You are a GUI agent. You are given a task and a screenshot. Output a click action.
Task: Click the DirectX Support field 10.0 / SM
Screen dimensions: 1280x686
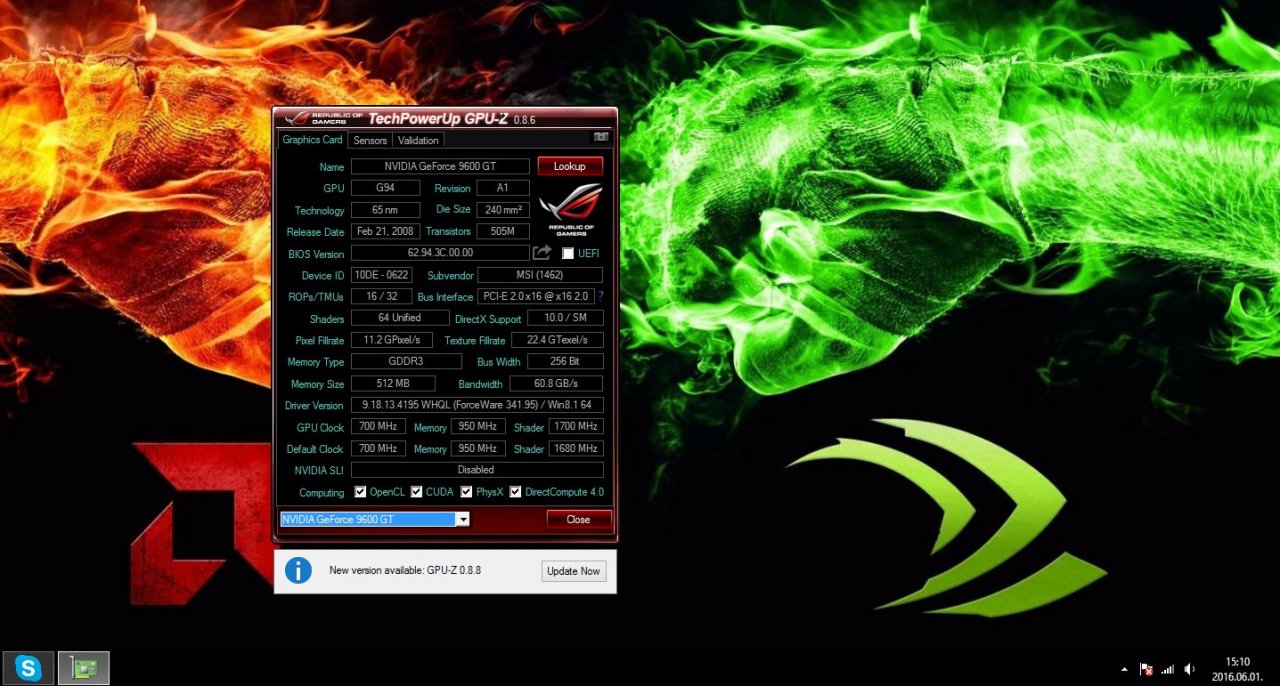(565, 318)
